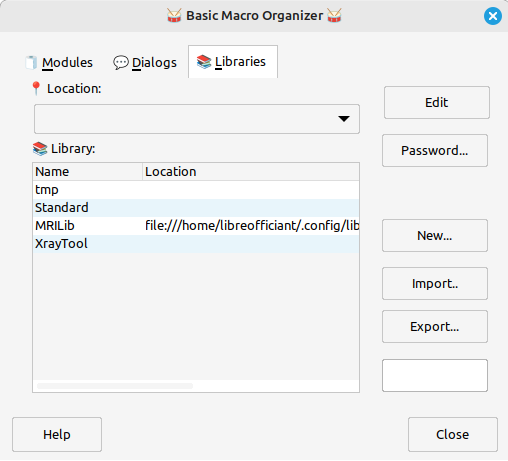Open the Password... dialog button
508x461 pixels.
click(x=435, y=151)
